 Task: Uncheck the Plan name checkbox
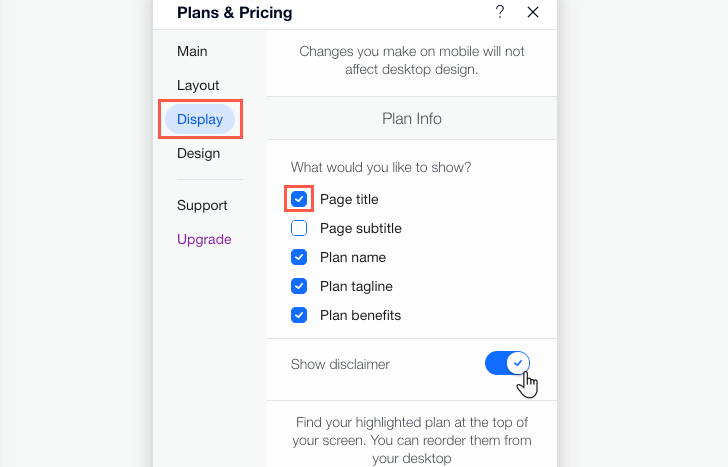point(299,257)
